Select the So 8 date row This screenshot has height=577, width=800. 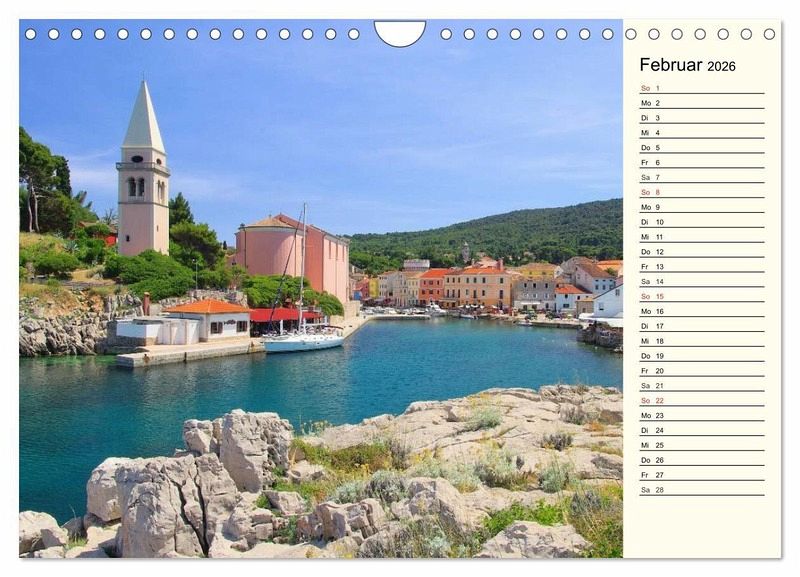pyautogui.click(x=702, y=192)
